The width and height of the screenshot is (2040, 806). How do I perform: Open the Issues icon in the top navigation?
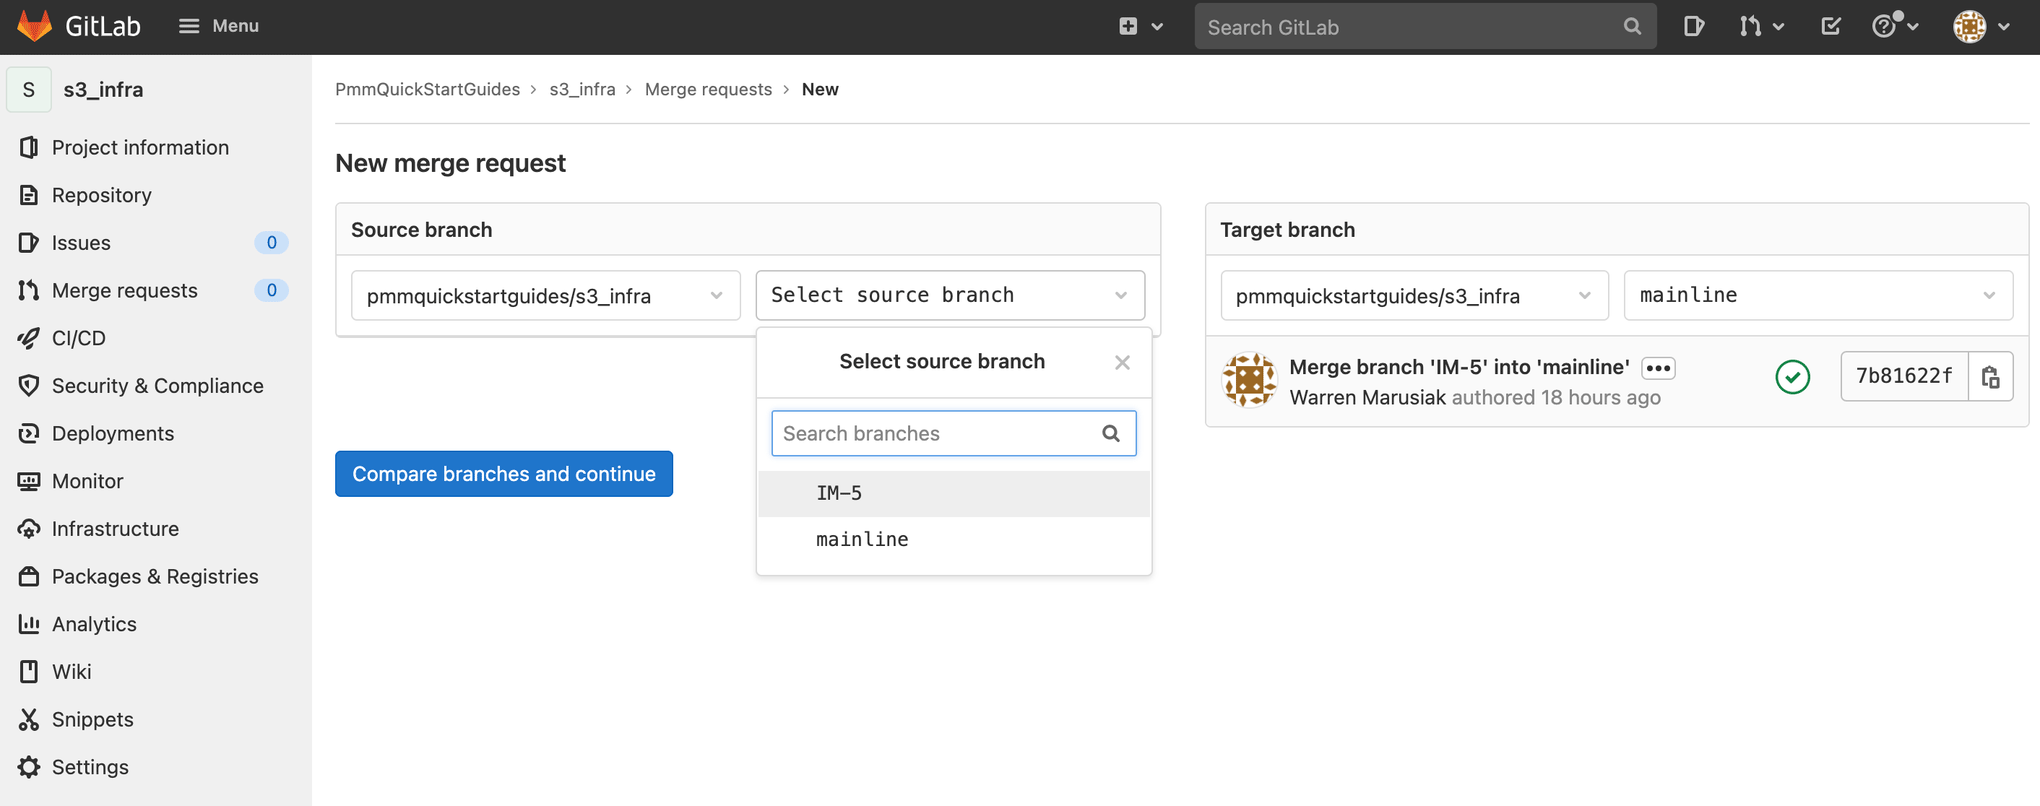pos(1693,27)
